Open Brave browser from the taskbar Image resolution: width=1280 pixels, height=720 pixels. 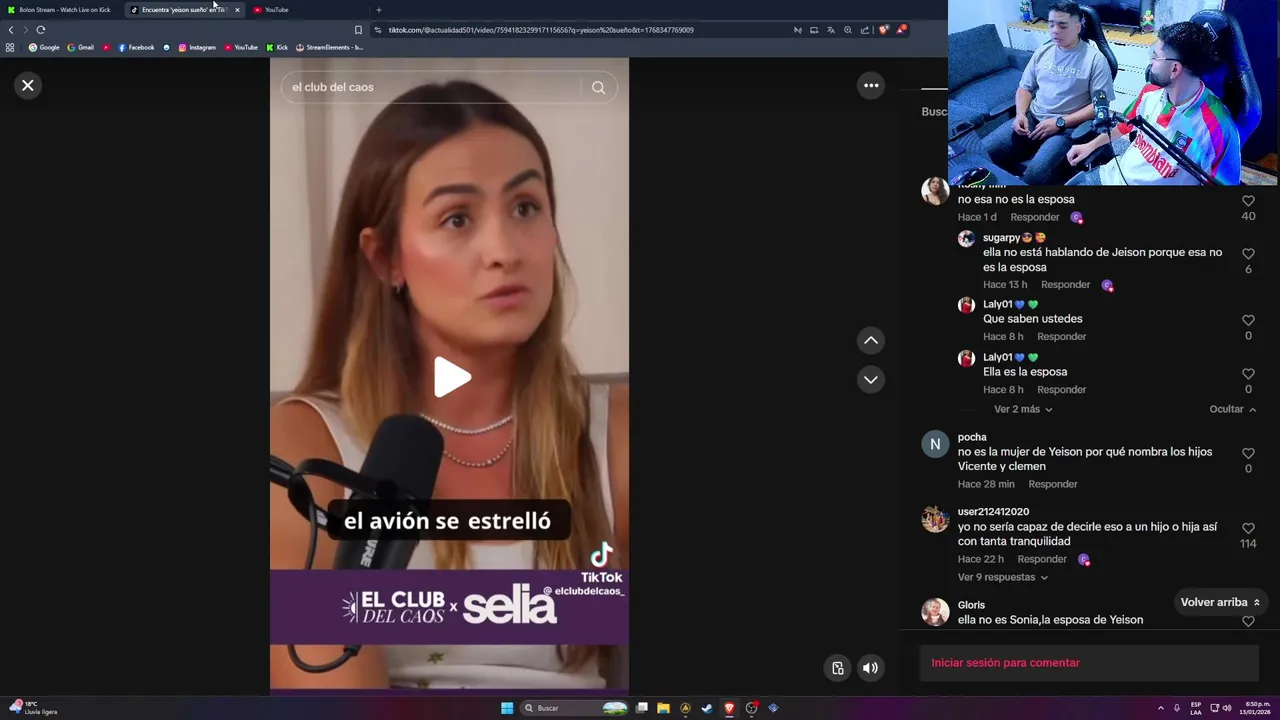click(x=729, y=708)
